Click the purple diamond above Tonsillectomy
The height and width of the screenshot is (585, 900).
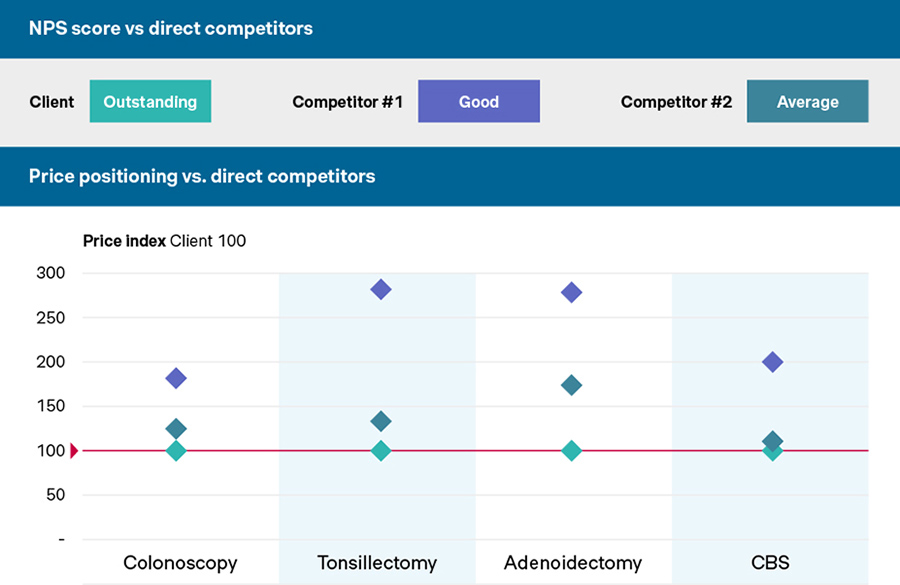tap(380, 290)
